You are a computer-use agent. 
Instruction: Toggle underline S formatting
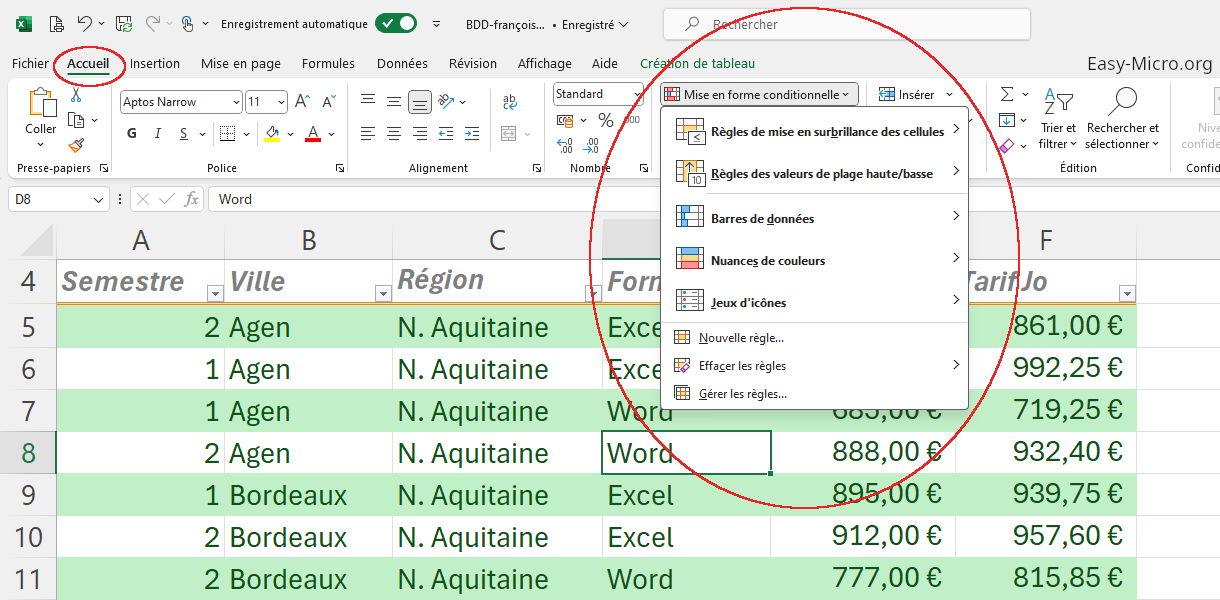click(x=183, y=134)
